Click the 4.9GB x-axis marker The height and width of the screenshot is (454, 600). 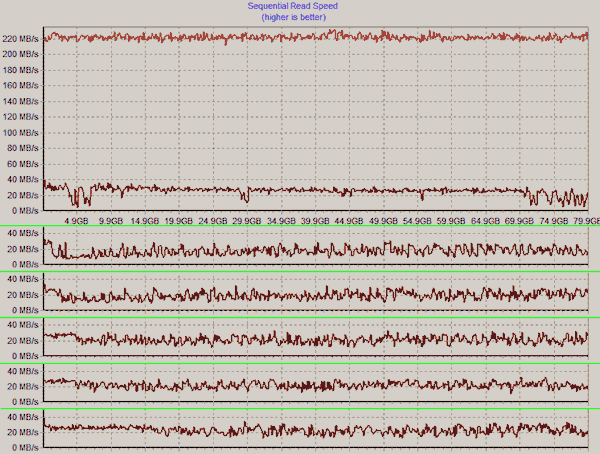(77, 221)
